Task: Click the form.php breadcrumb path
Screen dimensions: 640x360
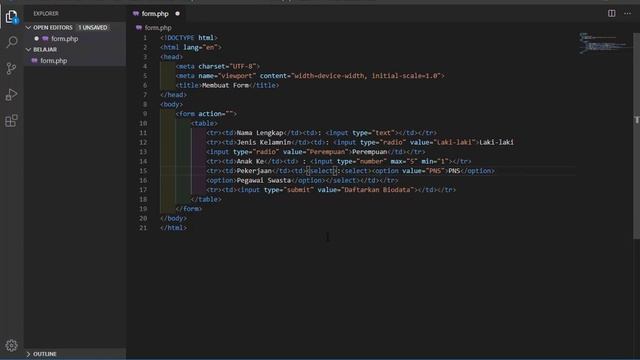Action: 158,28
